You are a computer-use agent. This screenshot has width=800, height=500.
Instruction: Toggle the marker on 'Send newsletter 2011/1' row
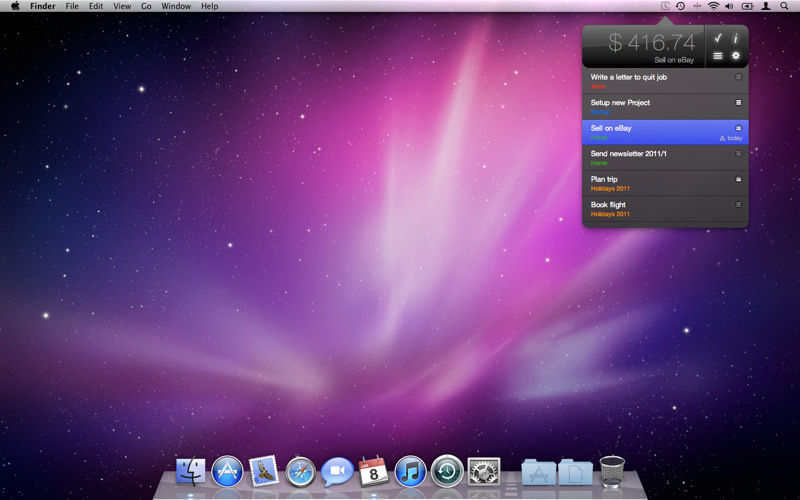pos(738,154)
